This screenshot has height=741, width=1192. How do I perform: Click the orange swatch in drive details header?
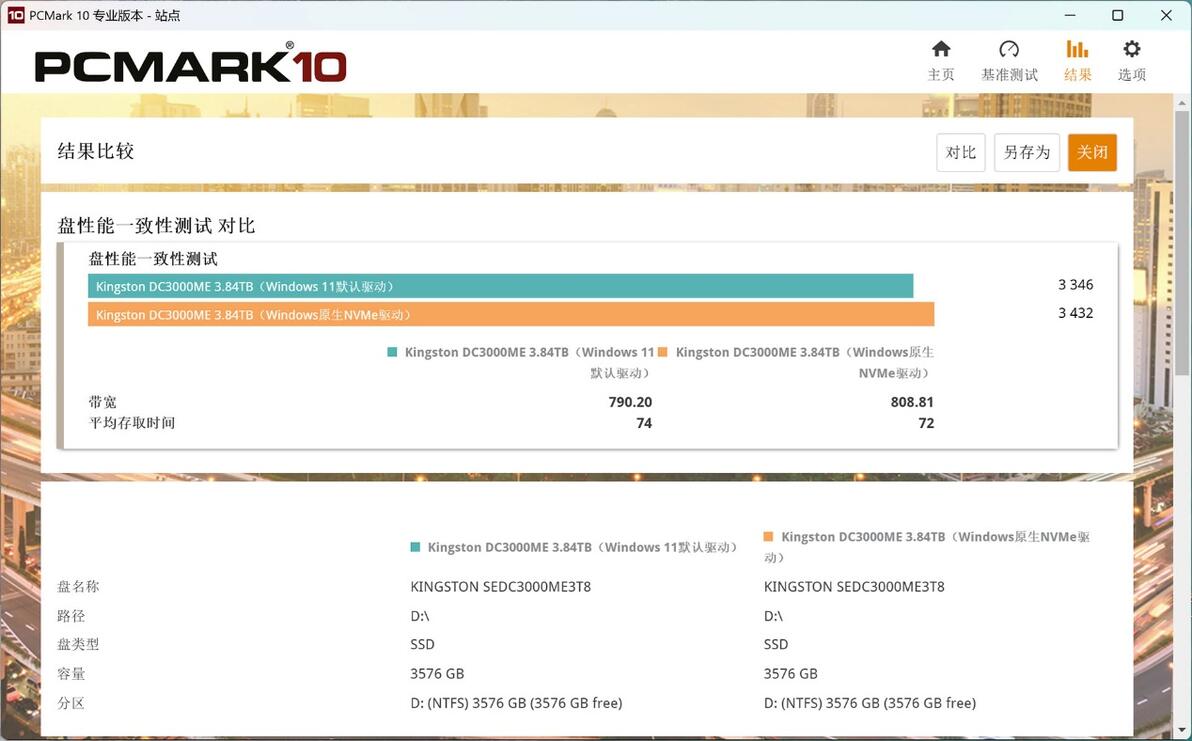point(769,537)
